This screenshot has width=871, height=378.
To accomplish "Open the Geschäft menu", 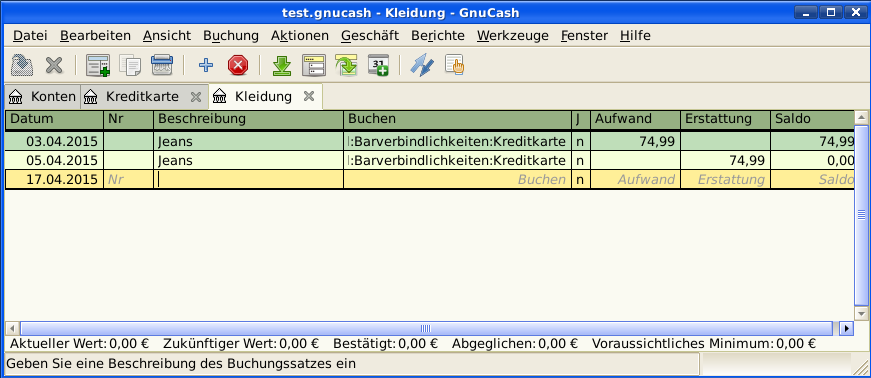I will click(370, 36).
